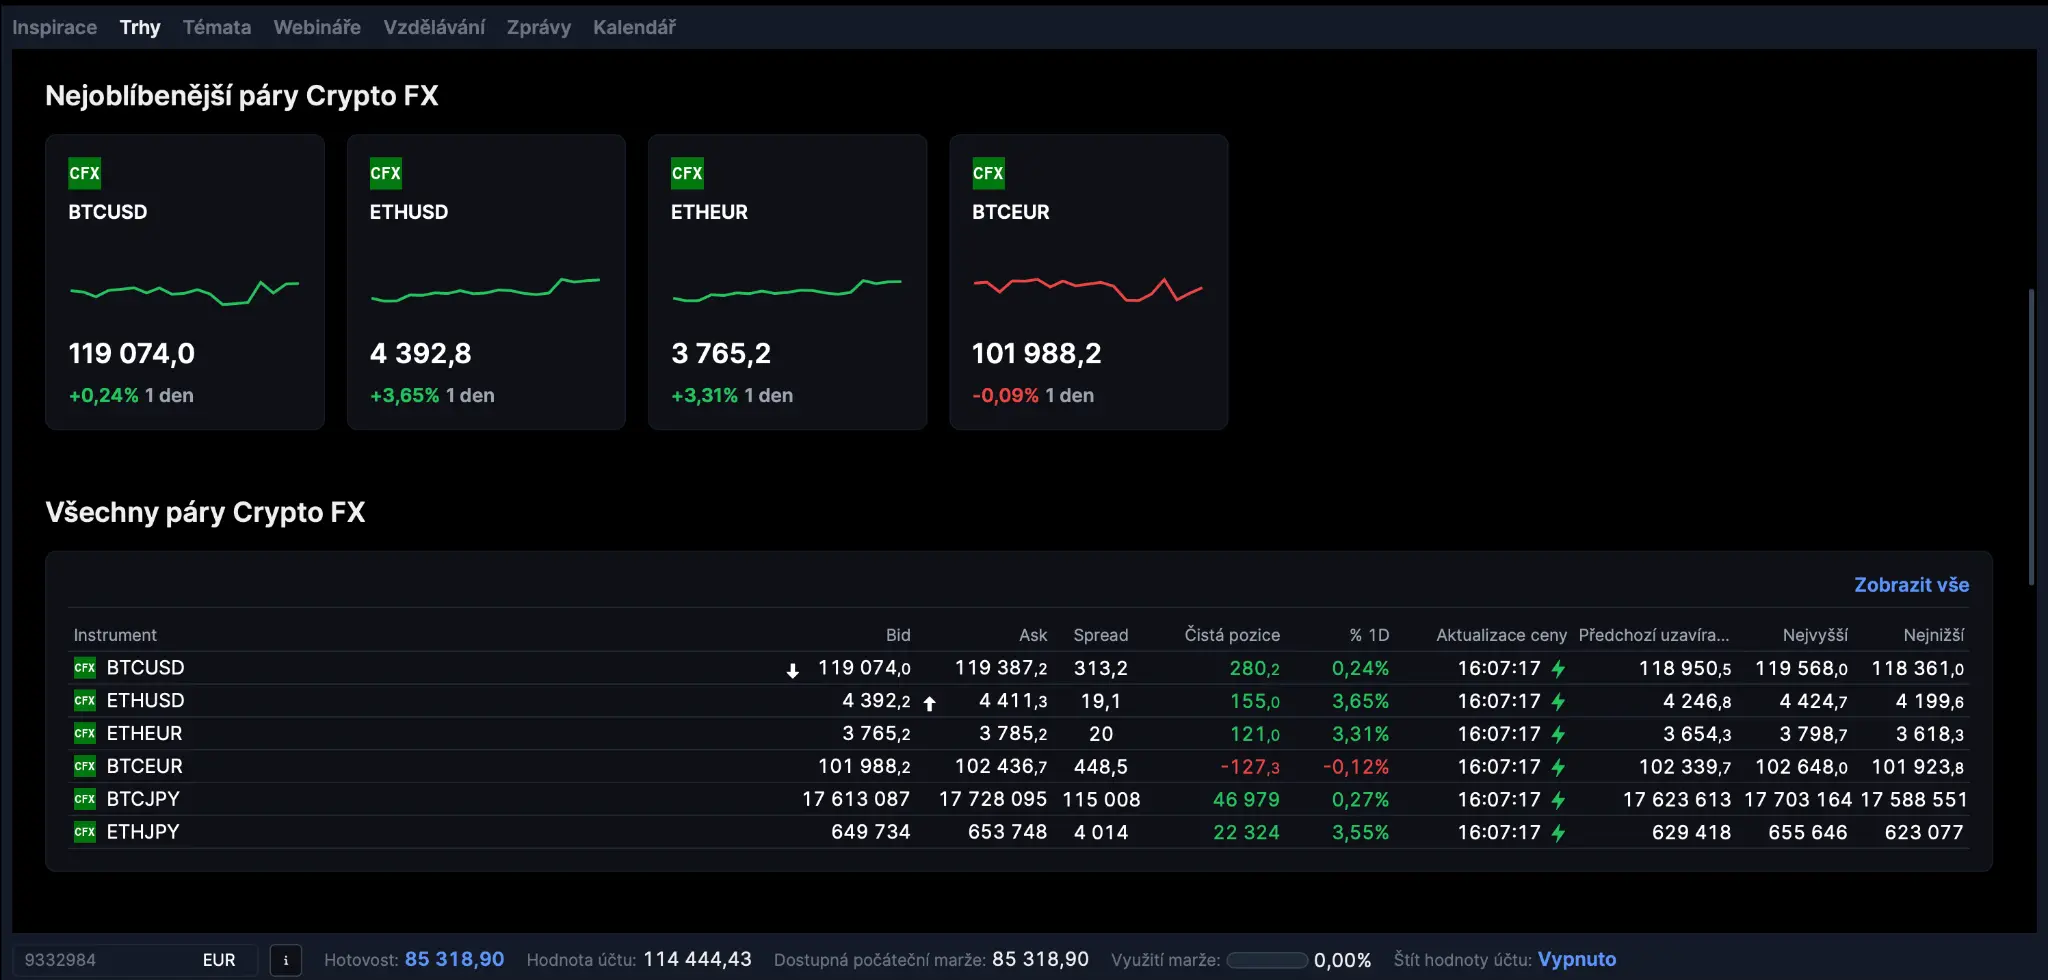Switch to the Kalendář tab
Viewport: 2048px width, 980px height.
coord(634,27)
